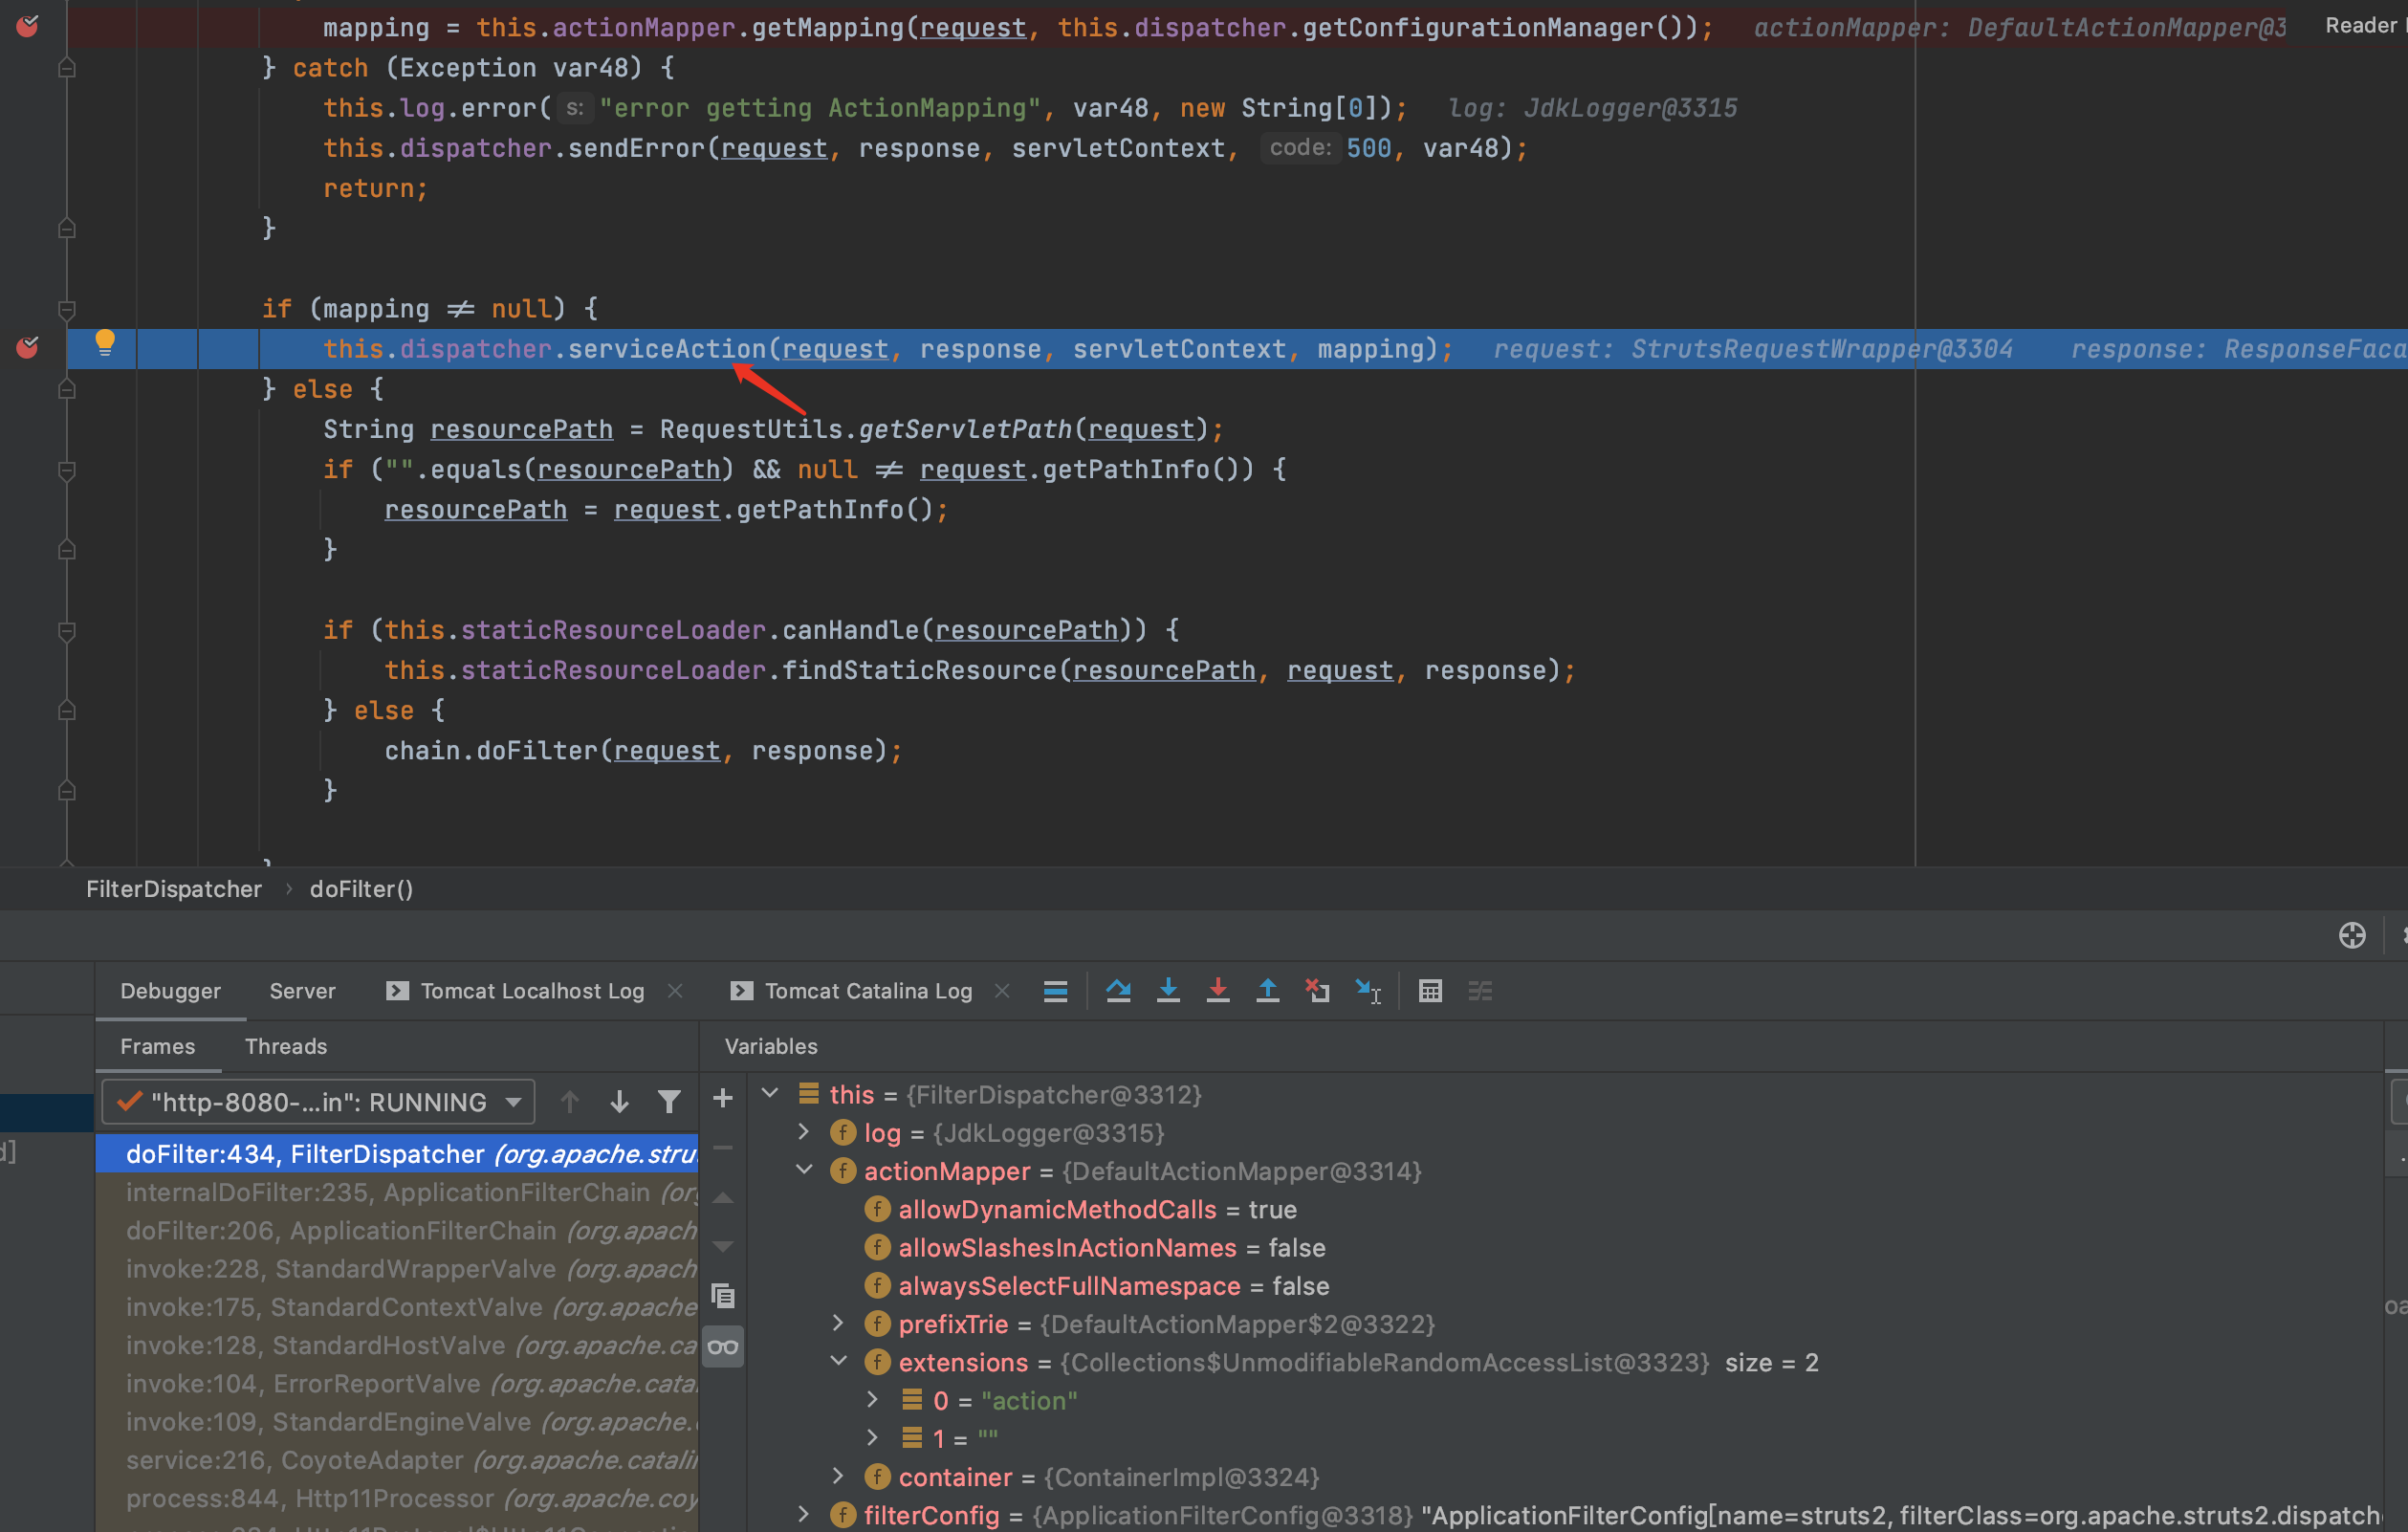This screenshot has height=1532, width=2408.
Task: Click the intention lightbulb icon
Action: point(105,343)
